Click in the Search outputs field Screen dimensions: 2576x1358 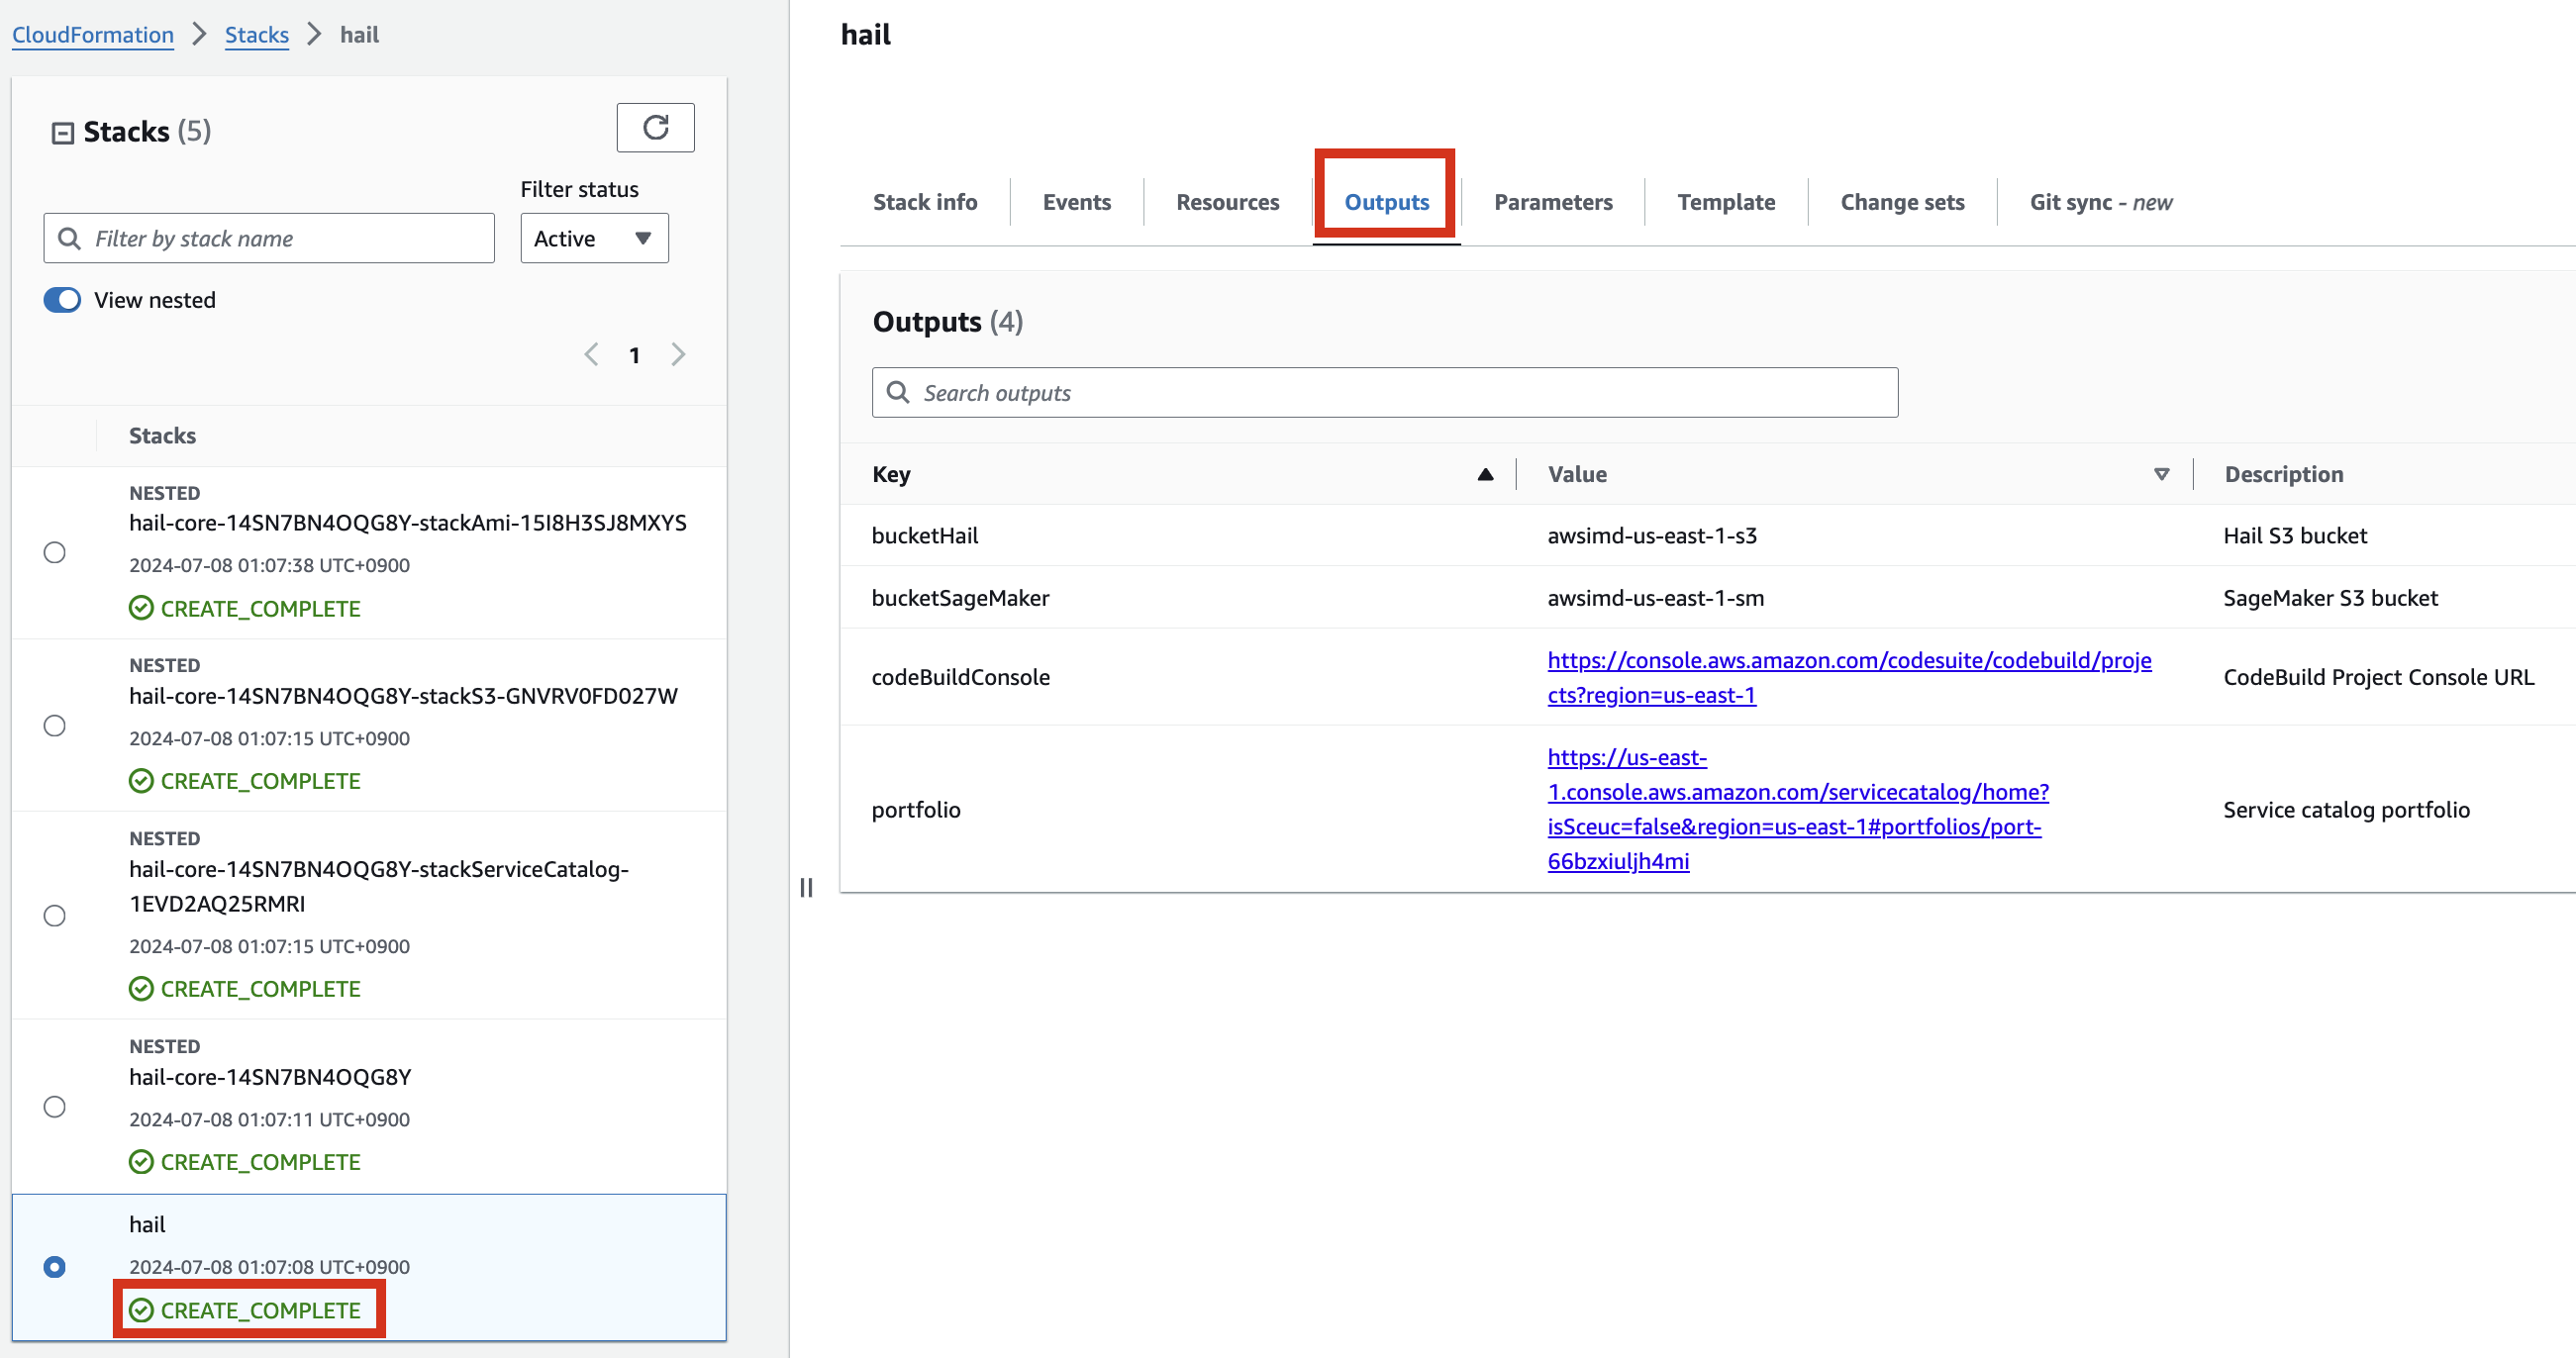coord(1385,393)
